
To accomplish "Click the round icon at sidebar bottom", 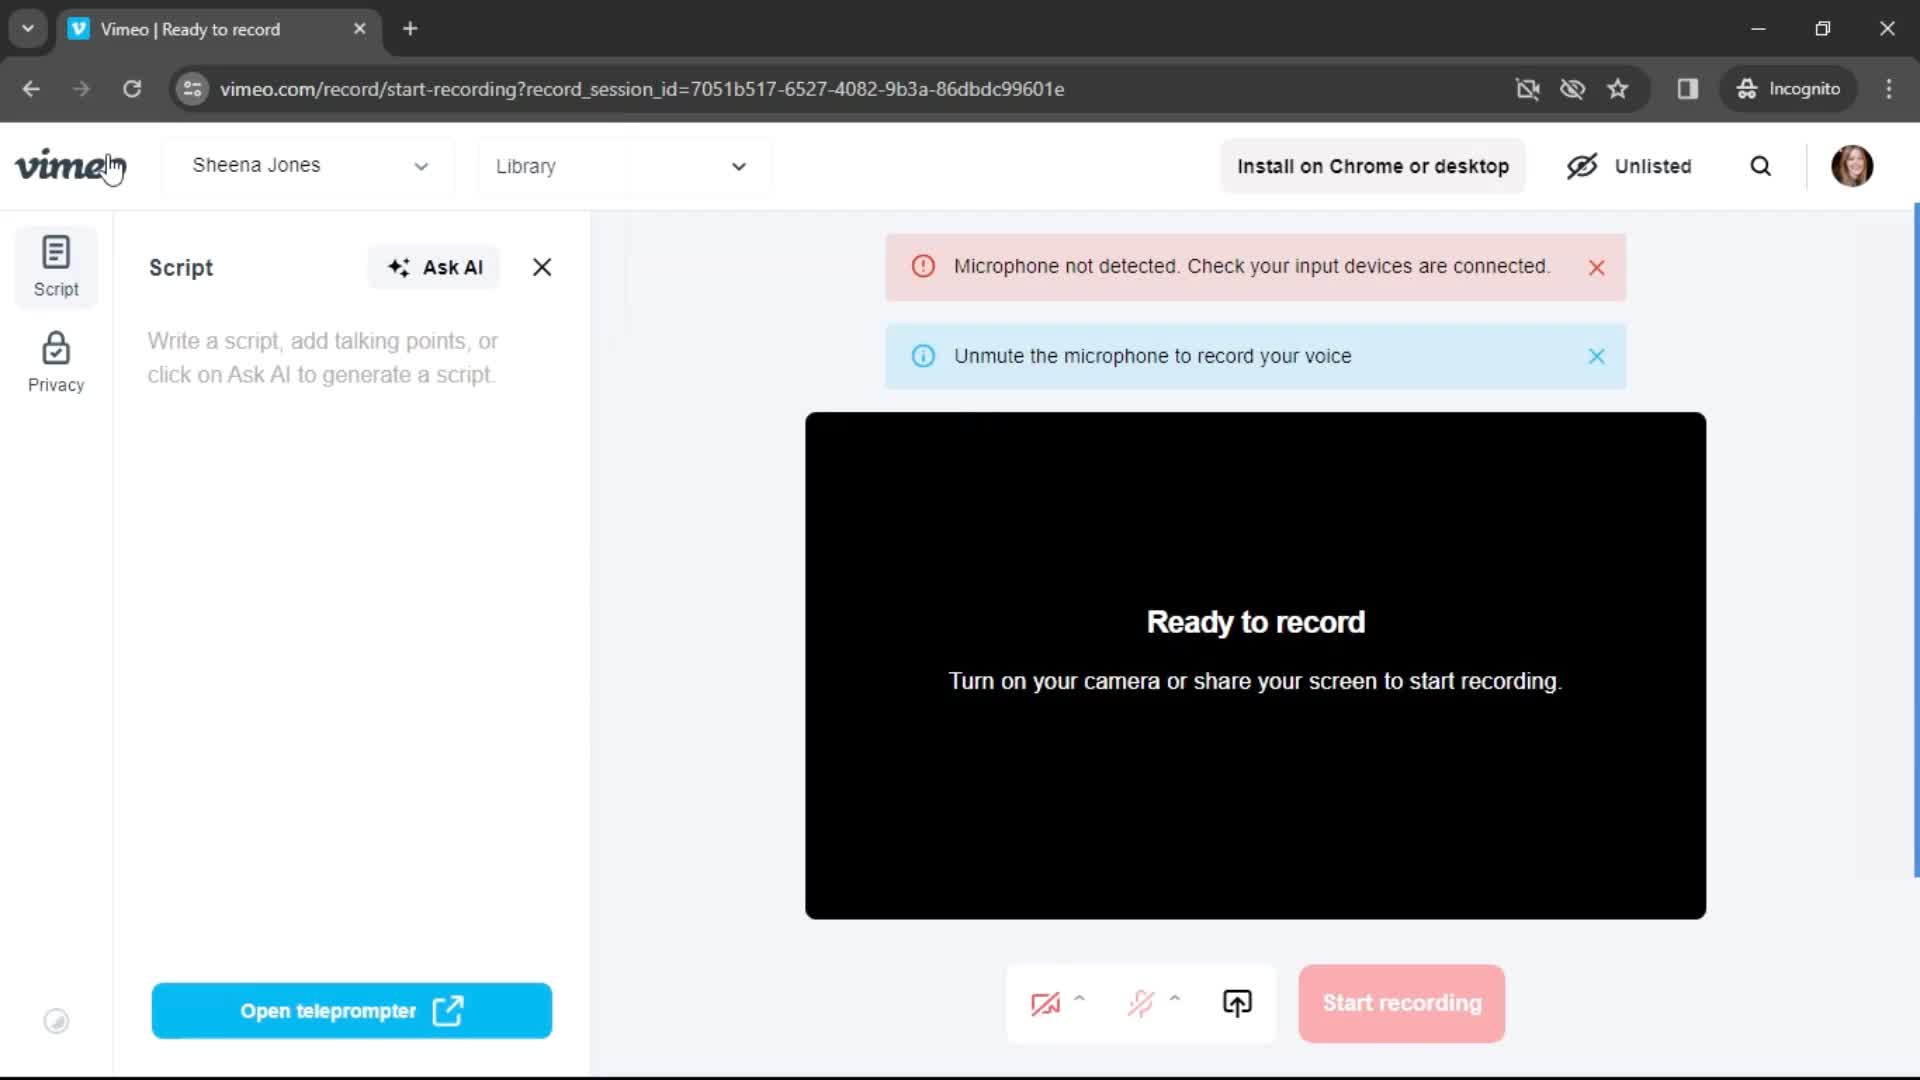I will 56,1021.
